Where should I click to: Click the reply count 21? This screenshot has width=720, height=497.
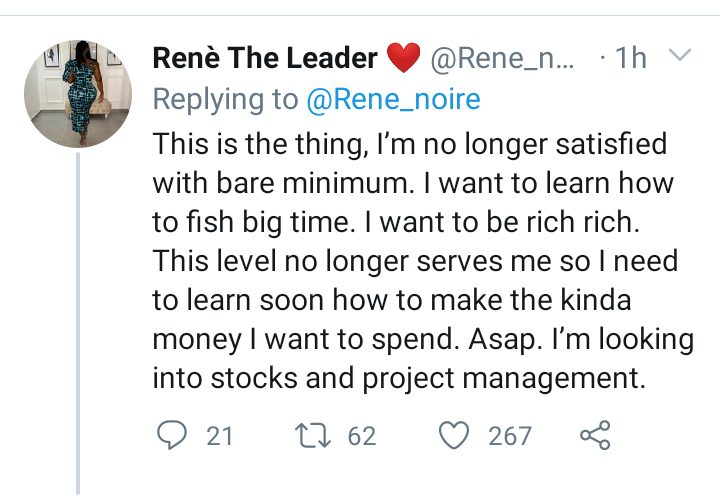pyautogui.click(x=220, y=436)
